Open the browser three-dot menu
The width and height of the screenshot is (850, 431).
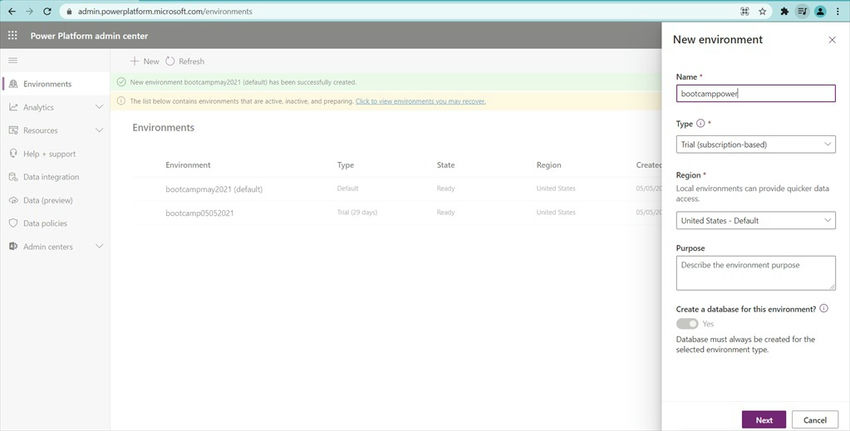coord(838,11)
